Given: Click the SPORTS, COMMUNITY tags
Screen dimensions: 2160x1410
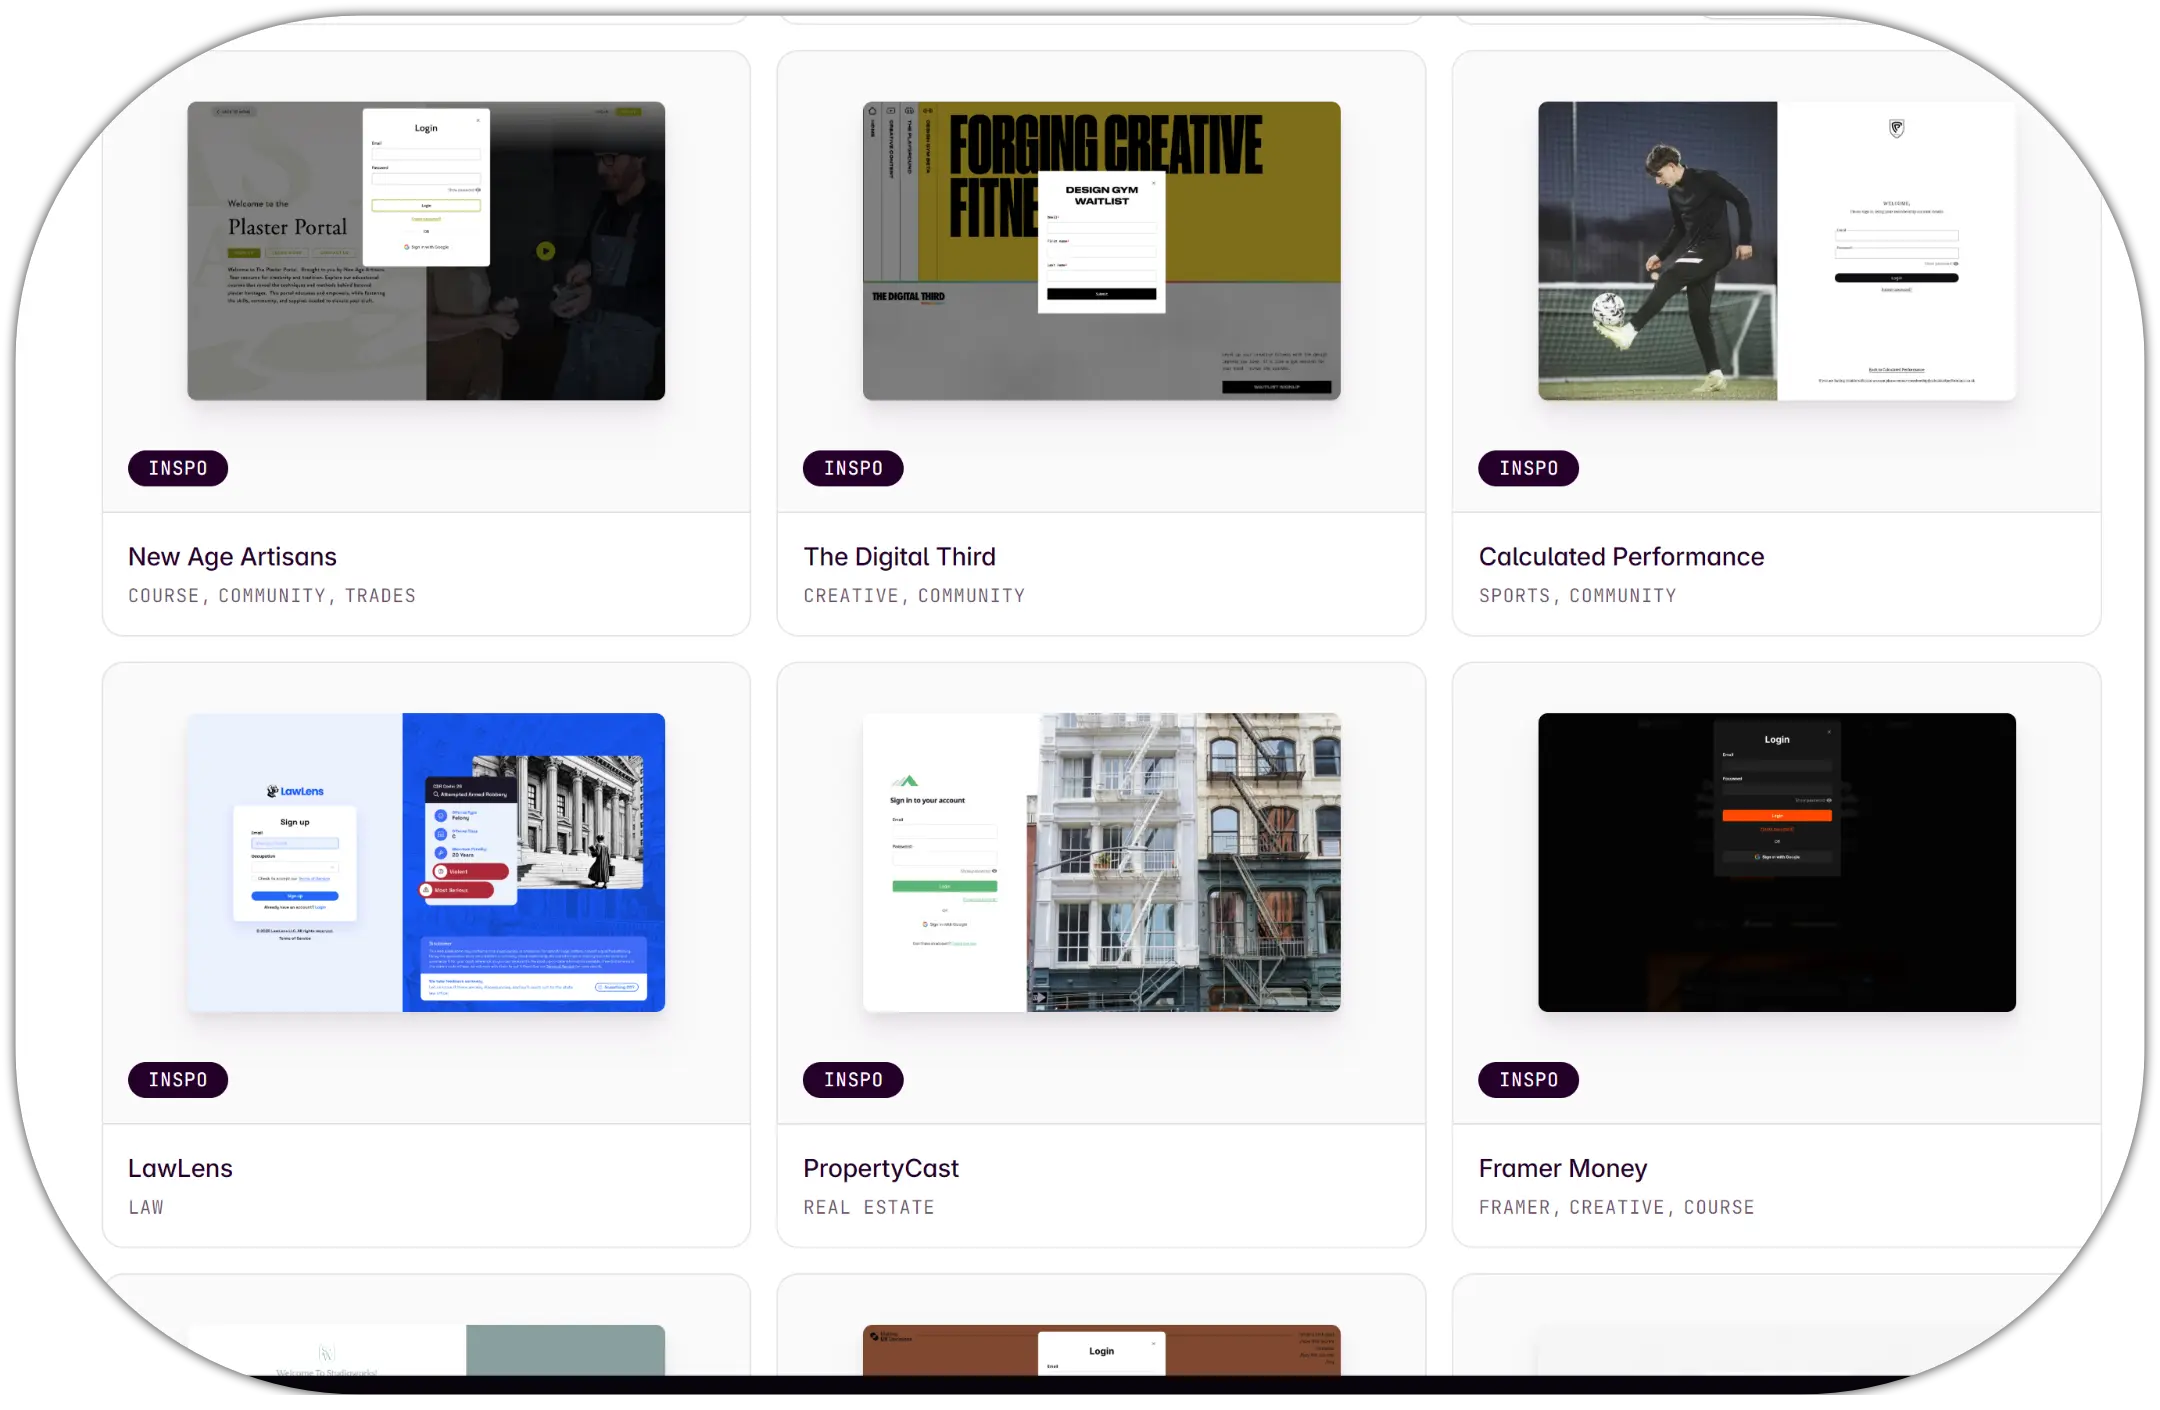Looking at the screenshot, I should (x=1577, y=596).
